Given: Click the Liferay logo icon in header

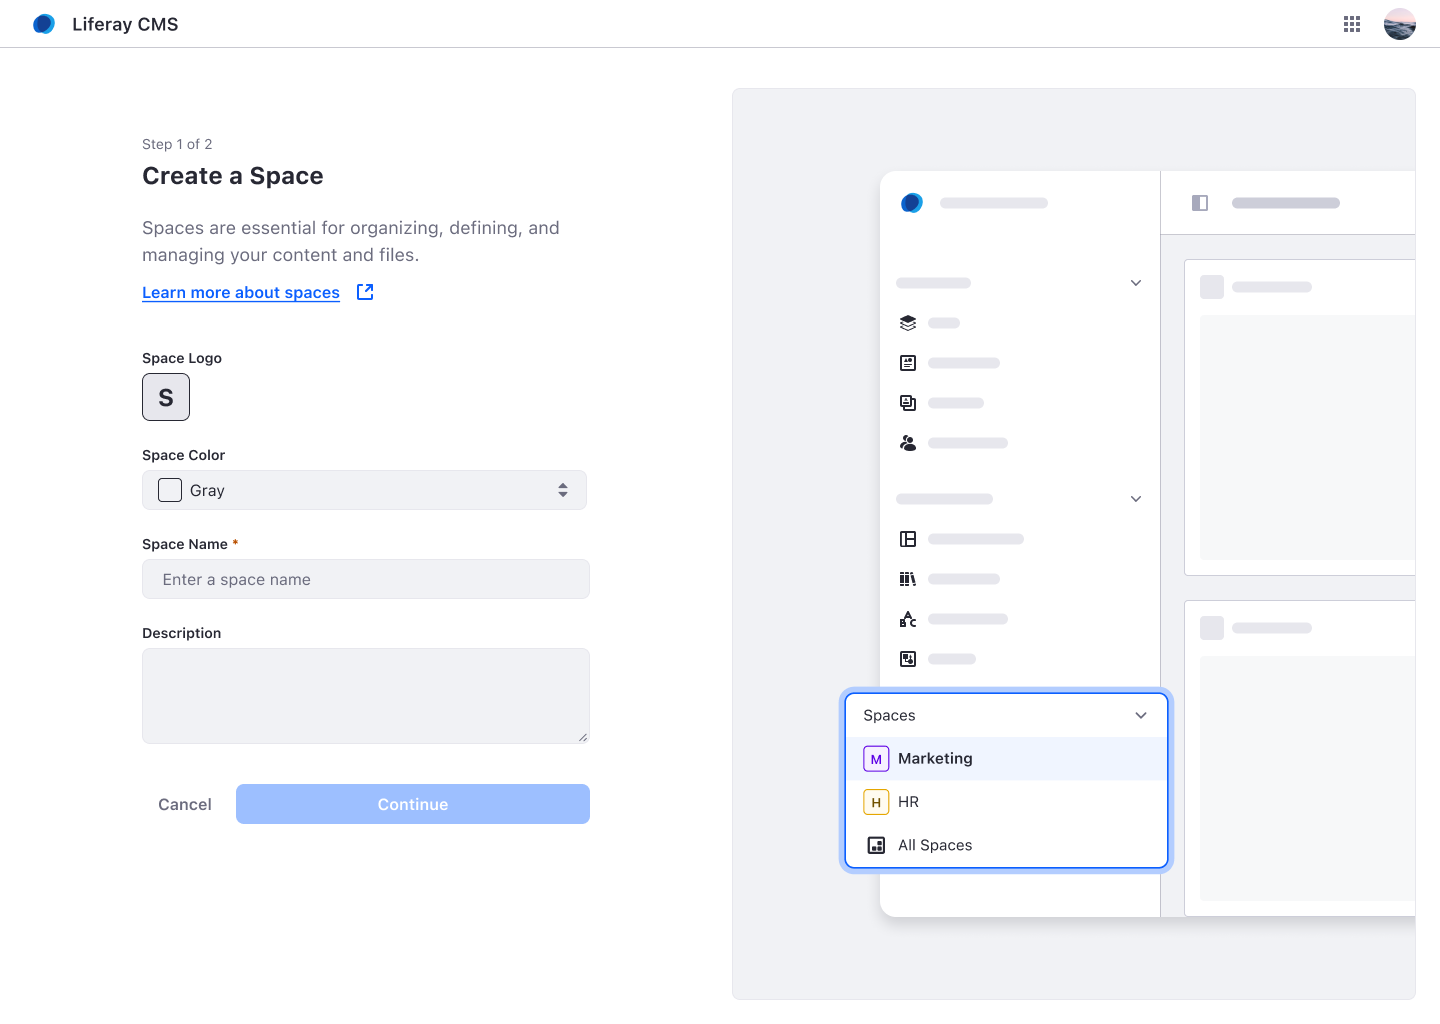Looking at the screenshot, I should pyautogui.click(x=44, y=24).
